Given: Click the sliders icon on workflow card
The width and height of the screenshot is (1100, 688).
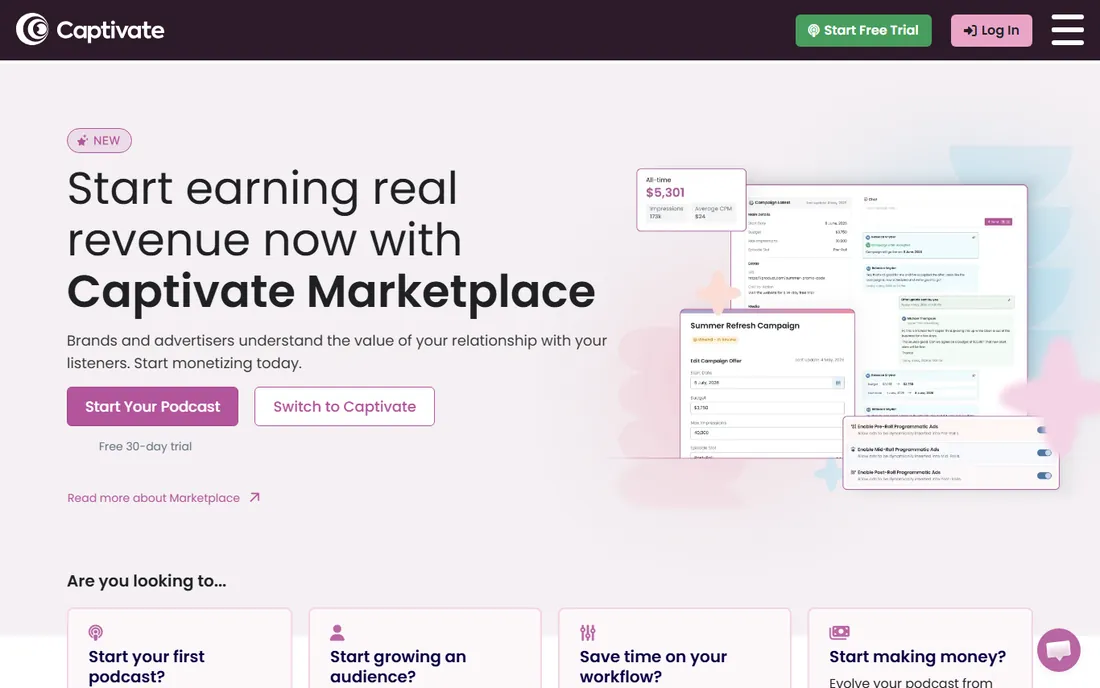Looking at the screenshot, I should click(x=588, y=633).
